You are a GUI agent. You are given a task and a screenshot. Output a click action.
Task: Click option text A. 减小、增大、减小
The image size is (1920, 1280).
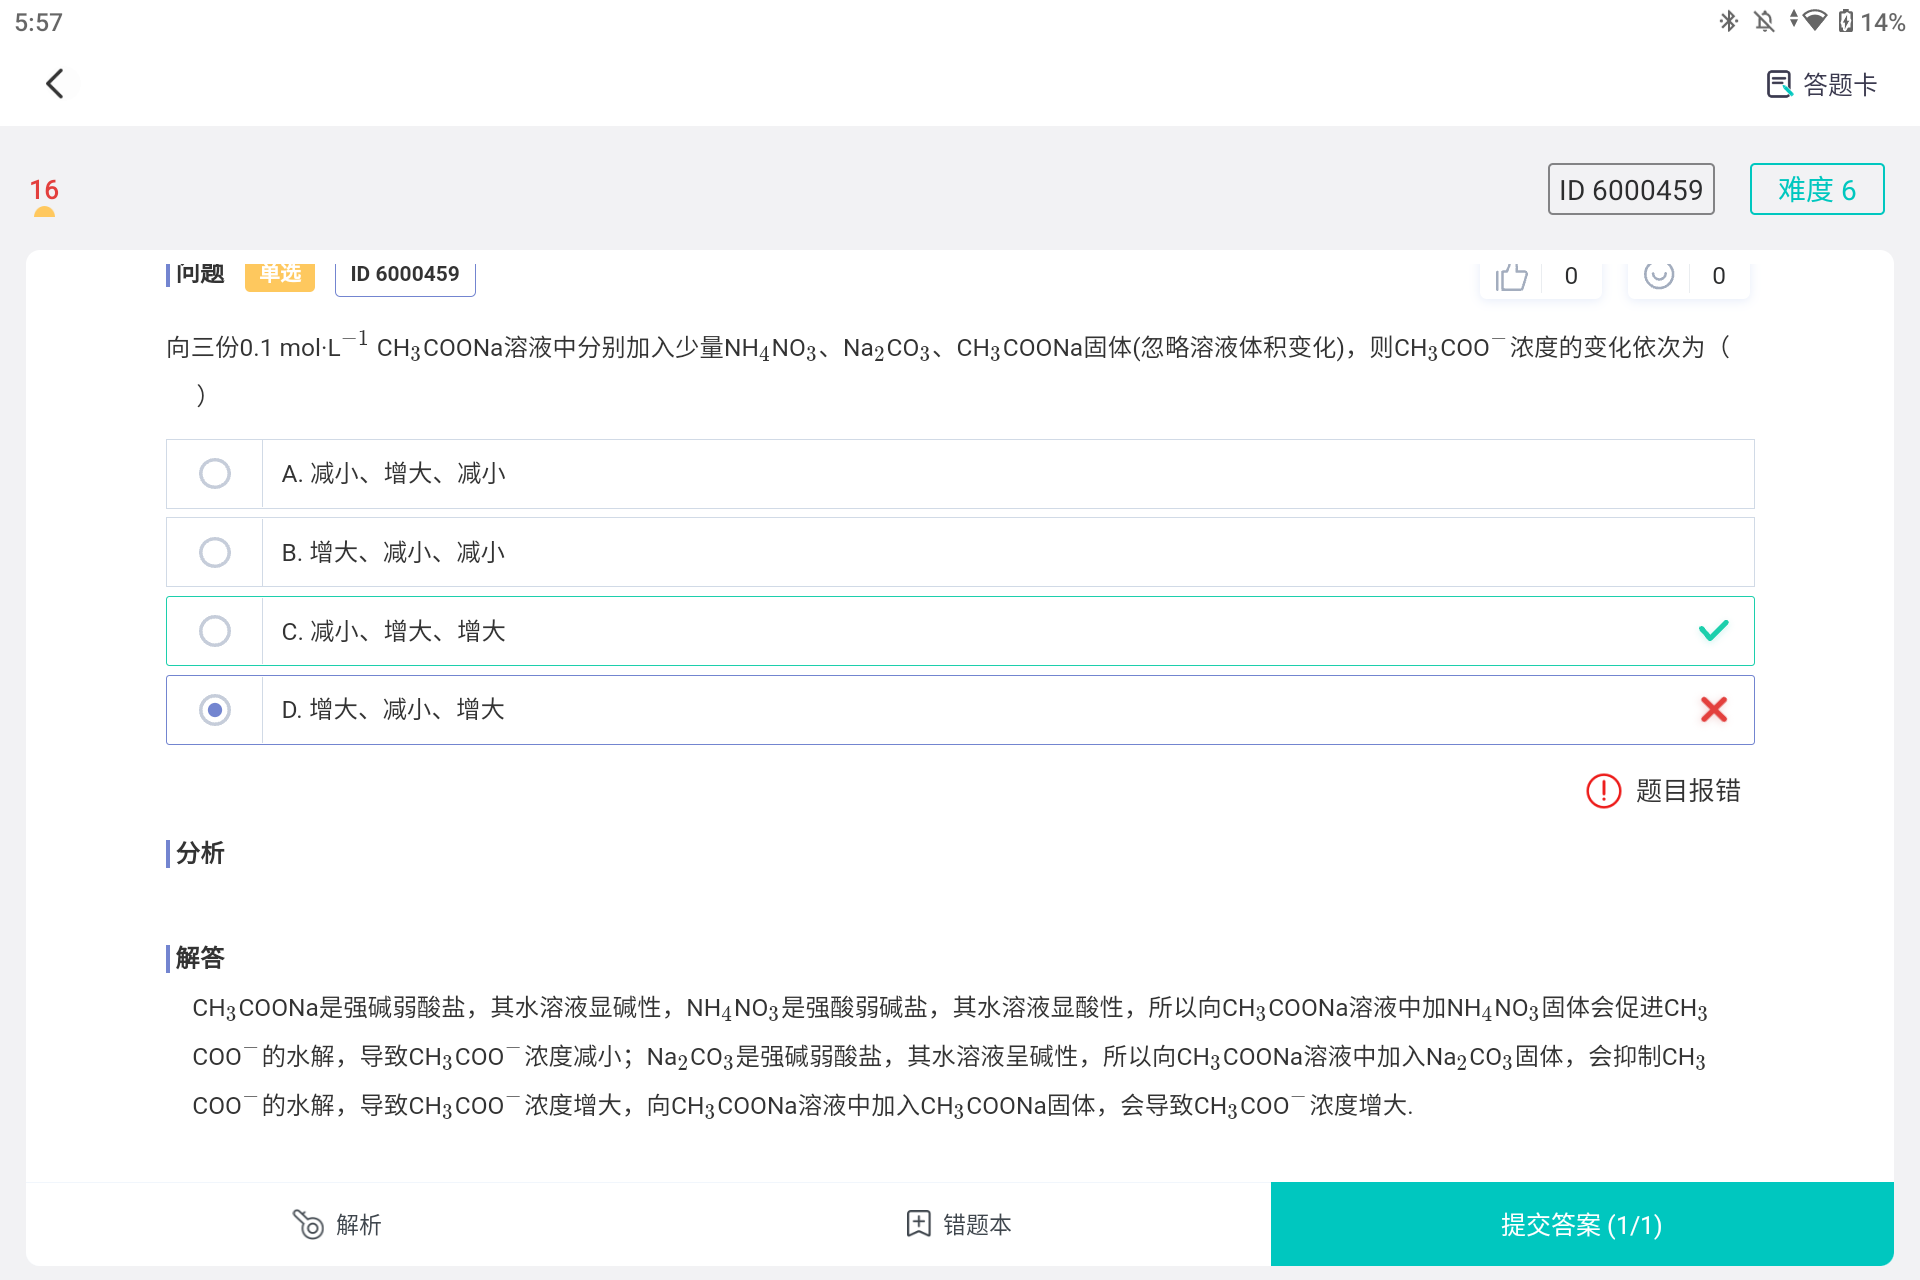[x=394, y=473]
